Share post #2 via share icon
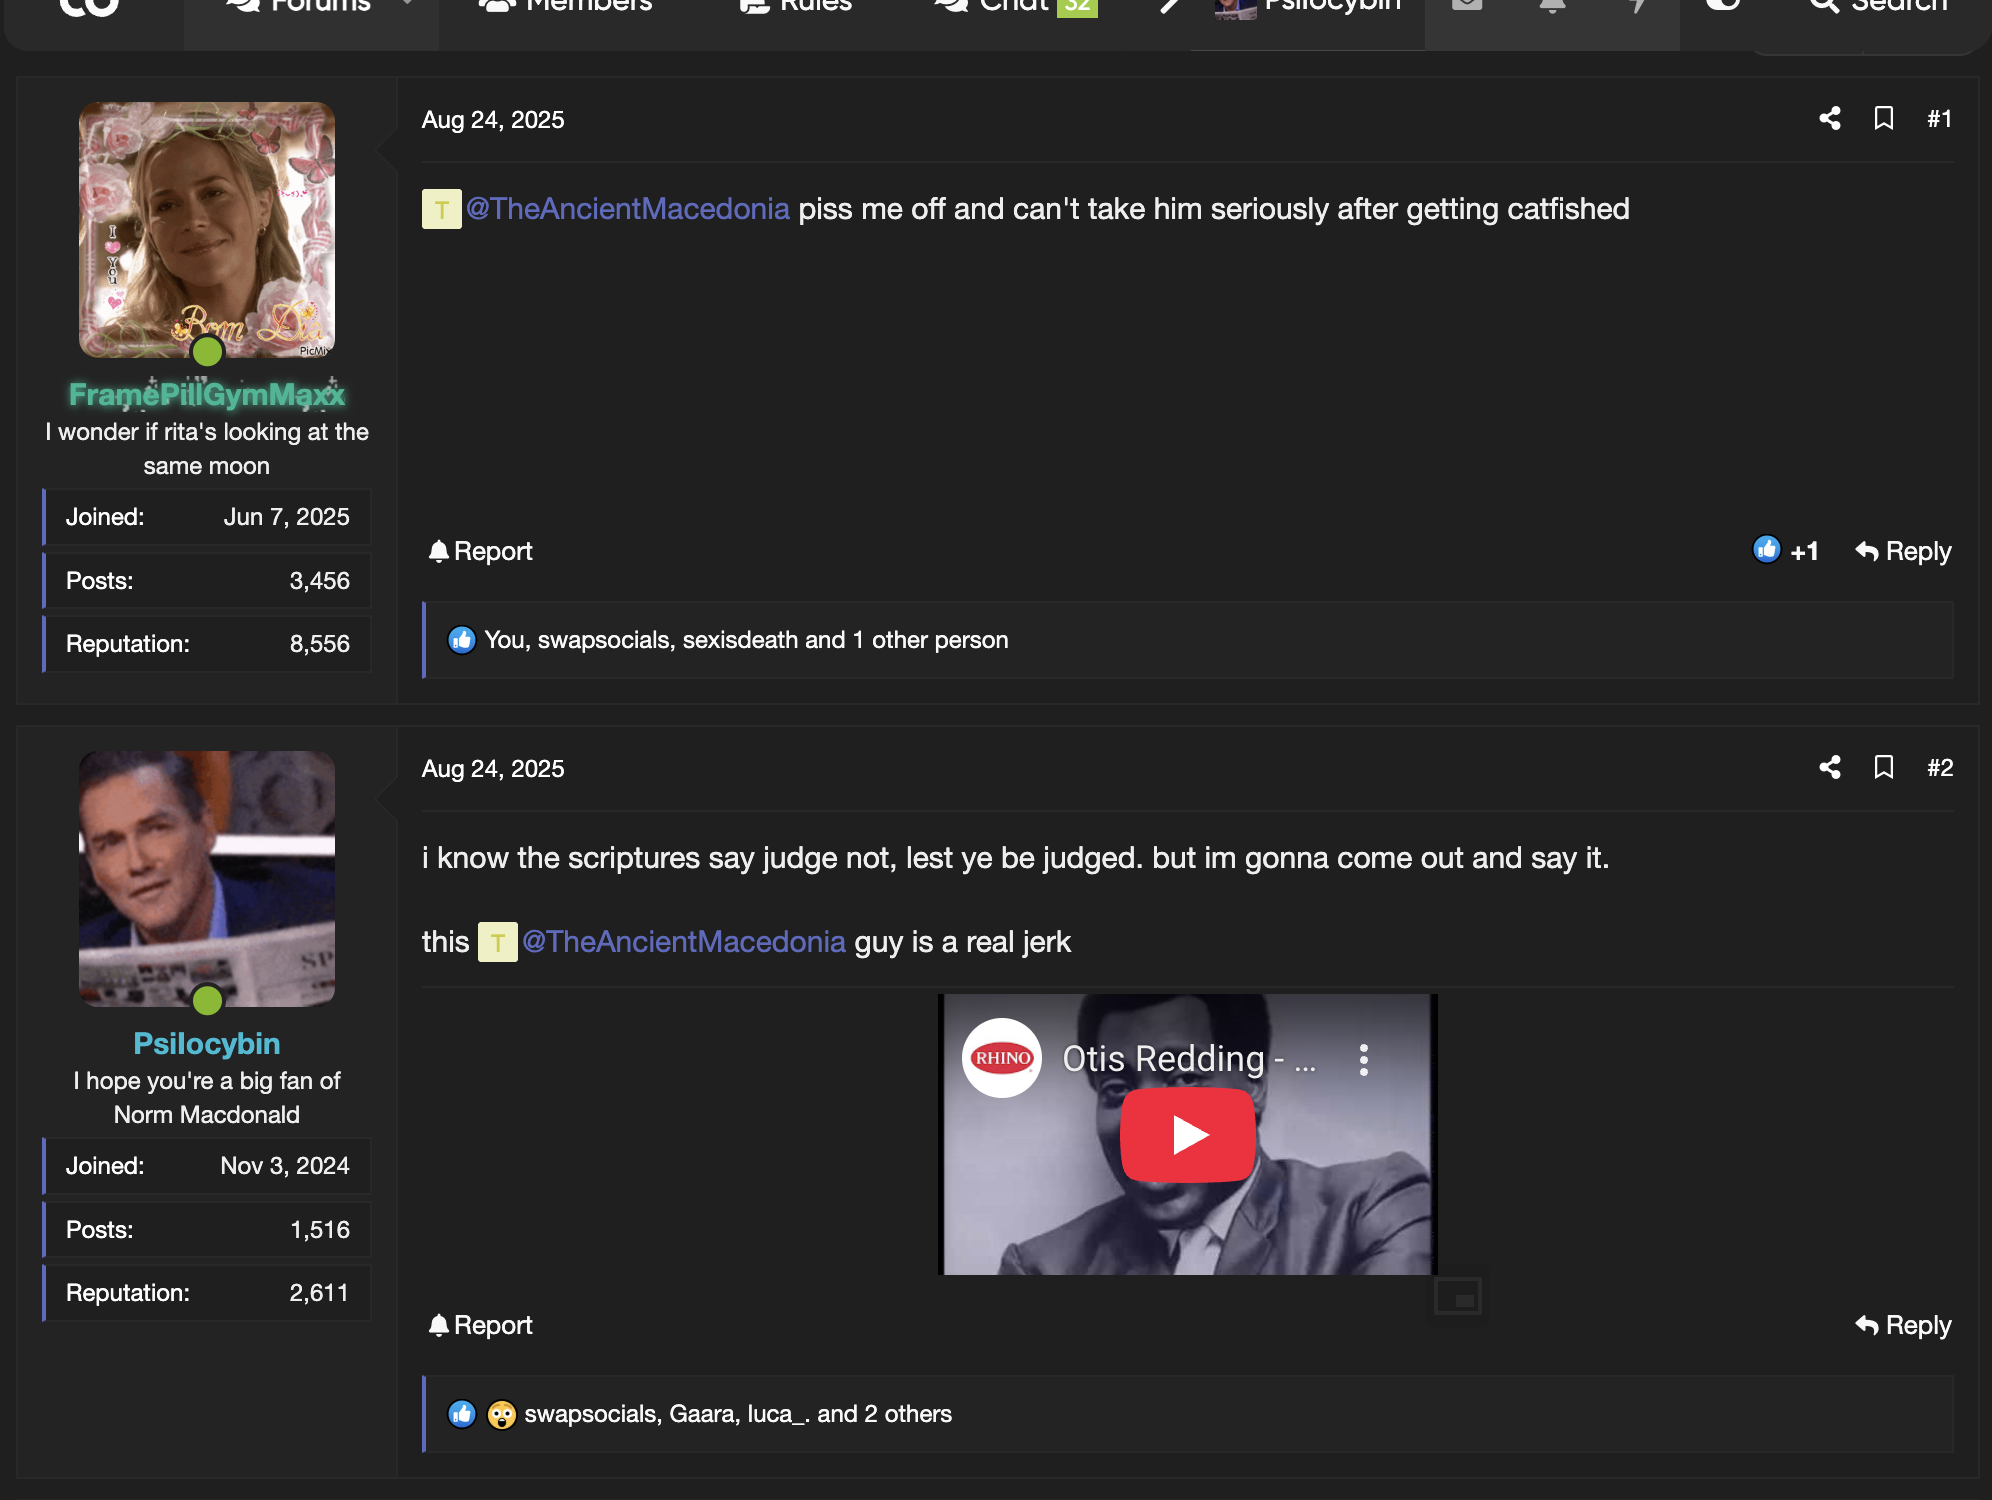Viewport: 1992px width, 1500px height. tap(1829, 768)
